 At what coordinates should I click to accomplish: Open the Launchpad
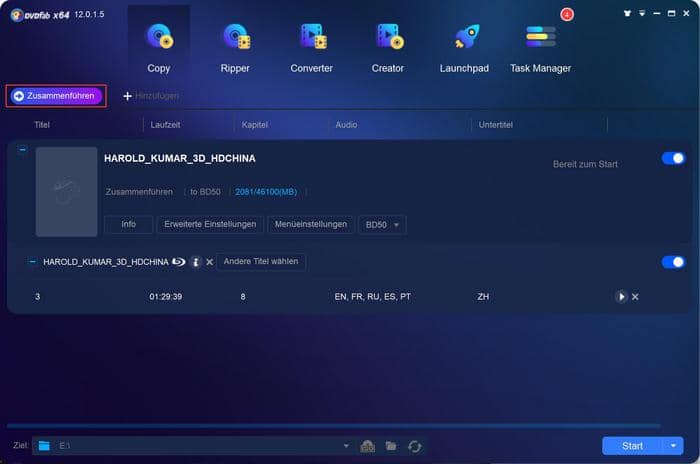coord(464,48)
